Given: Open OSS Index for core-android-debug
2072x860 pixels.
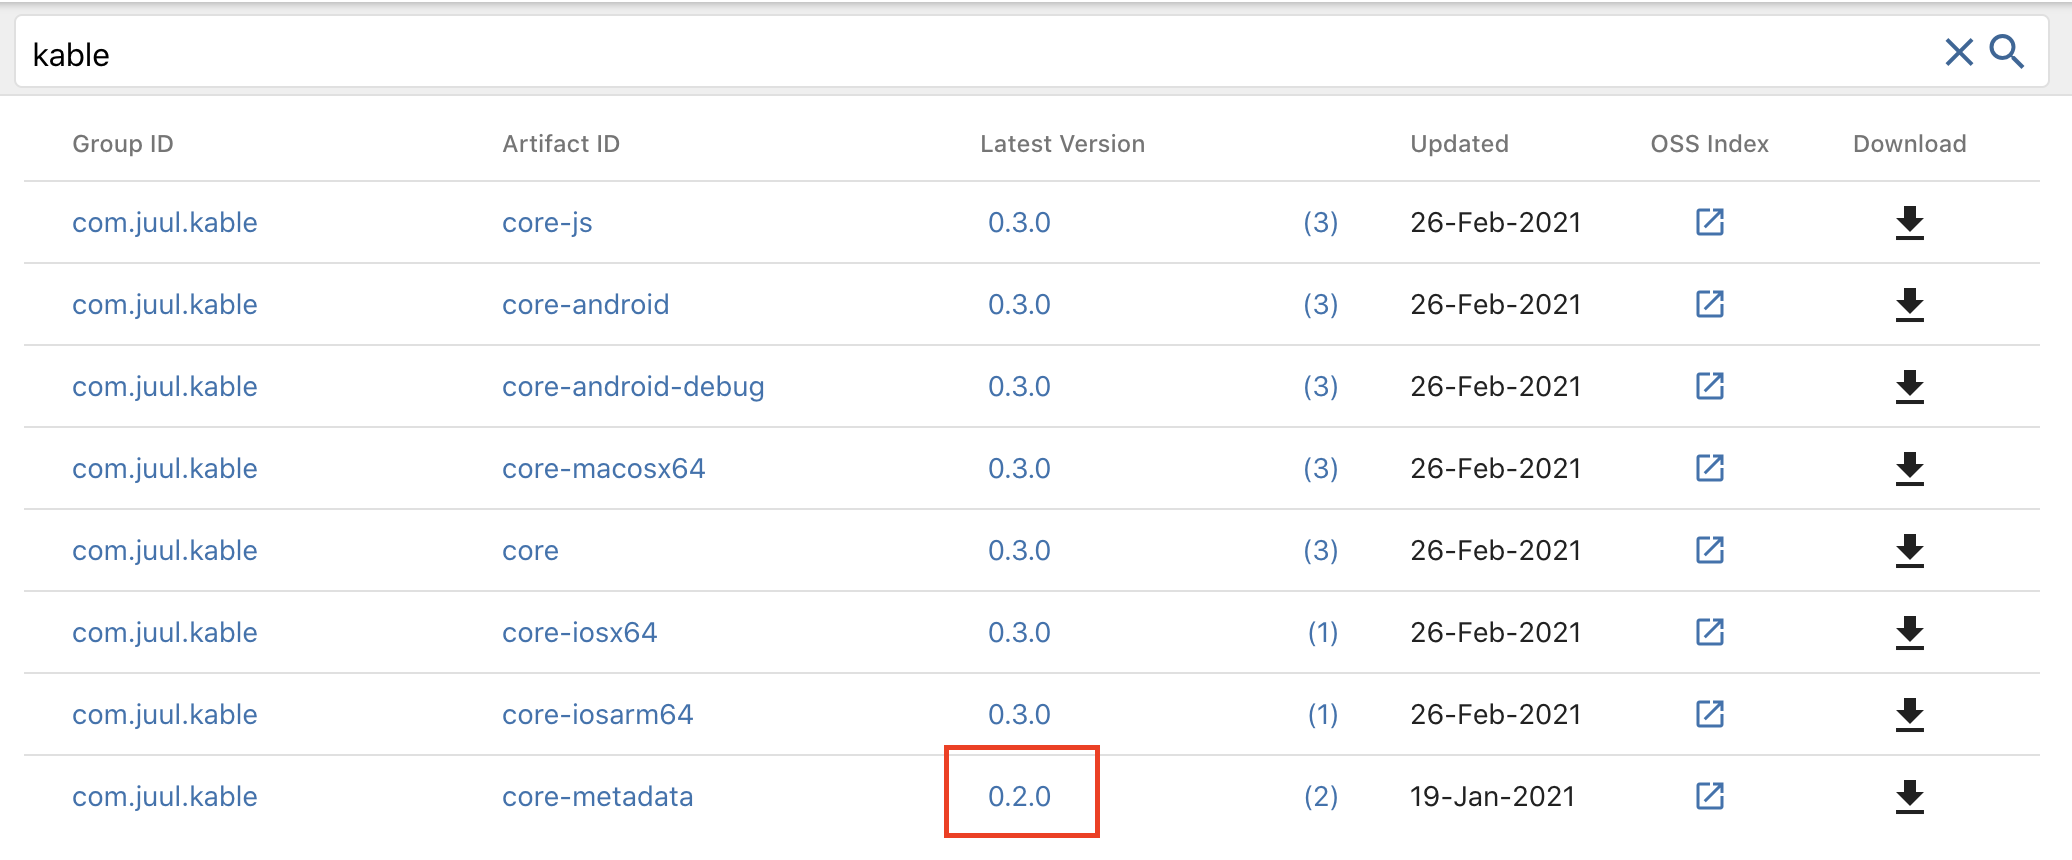Looking at the screenshot, I should pyautogui.click(x=1709, y=386).
